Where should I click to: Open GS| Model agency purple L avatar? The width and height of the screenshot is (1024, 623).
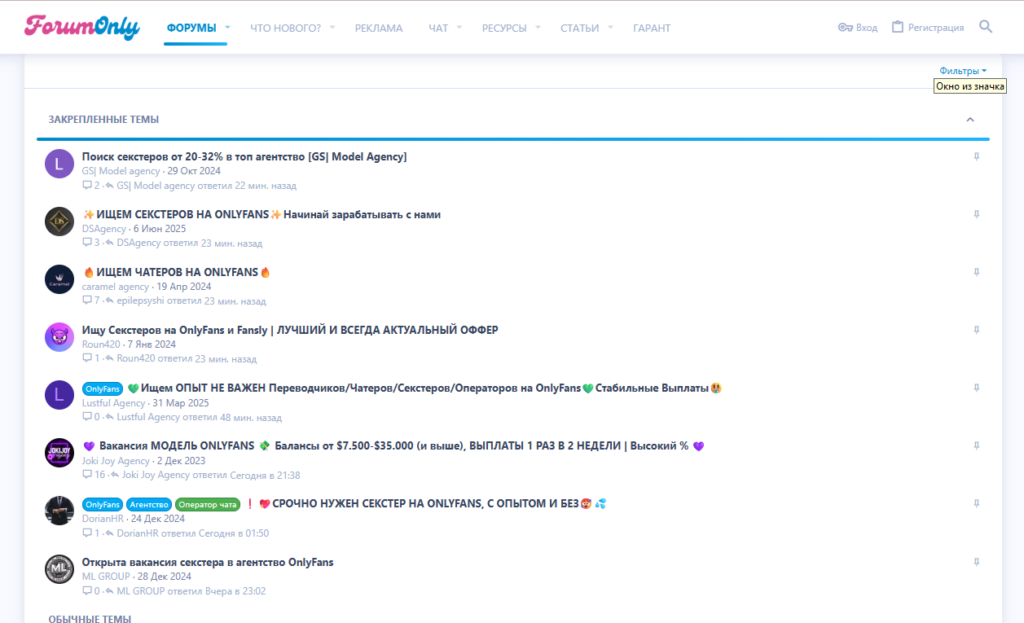[x=59, y=163]
